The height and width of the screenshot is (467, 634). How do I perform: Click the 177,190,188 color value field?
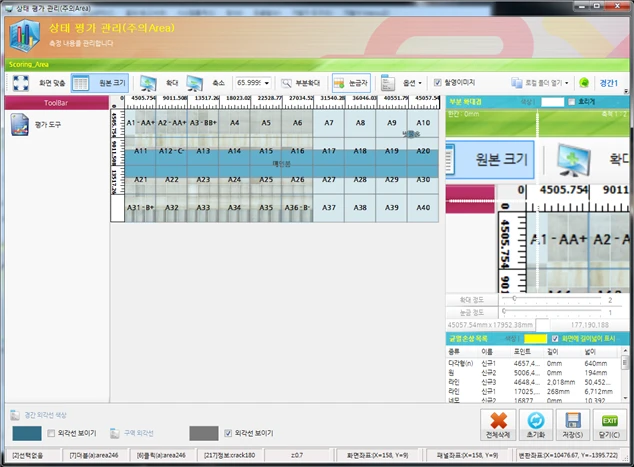point(590,325)
